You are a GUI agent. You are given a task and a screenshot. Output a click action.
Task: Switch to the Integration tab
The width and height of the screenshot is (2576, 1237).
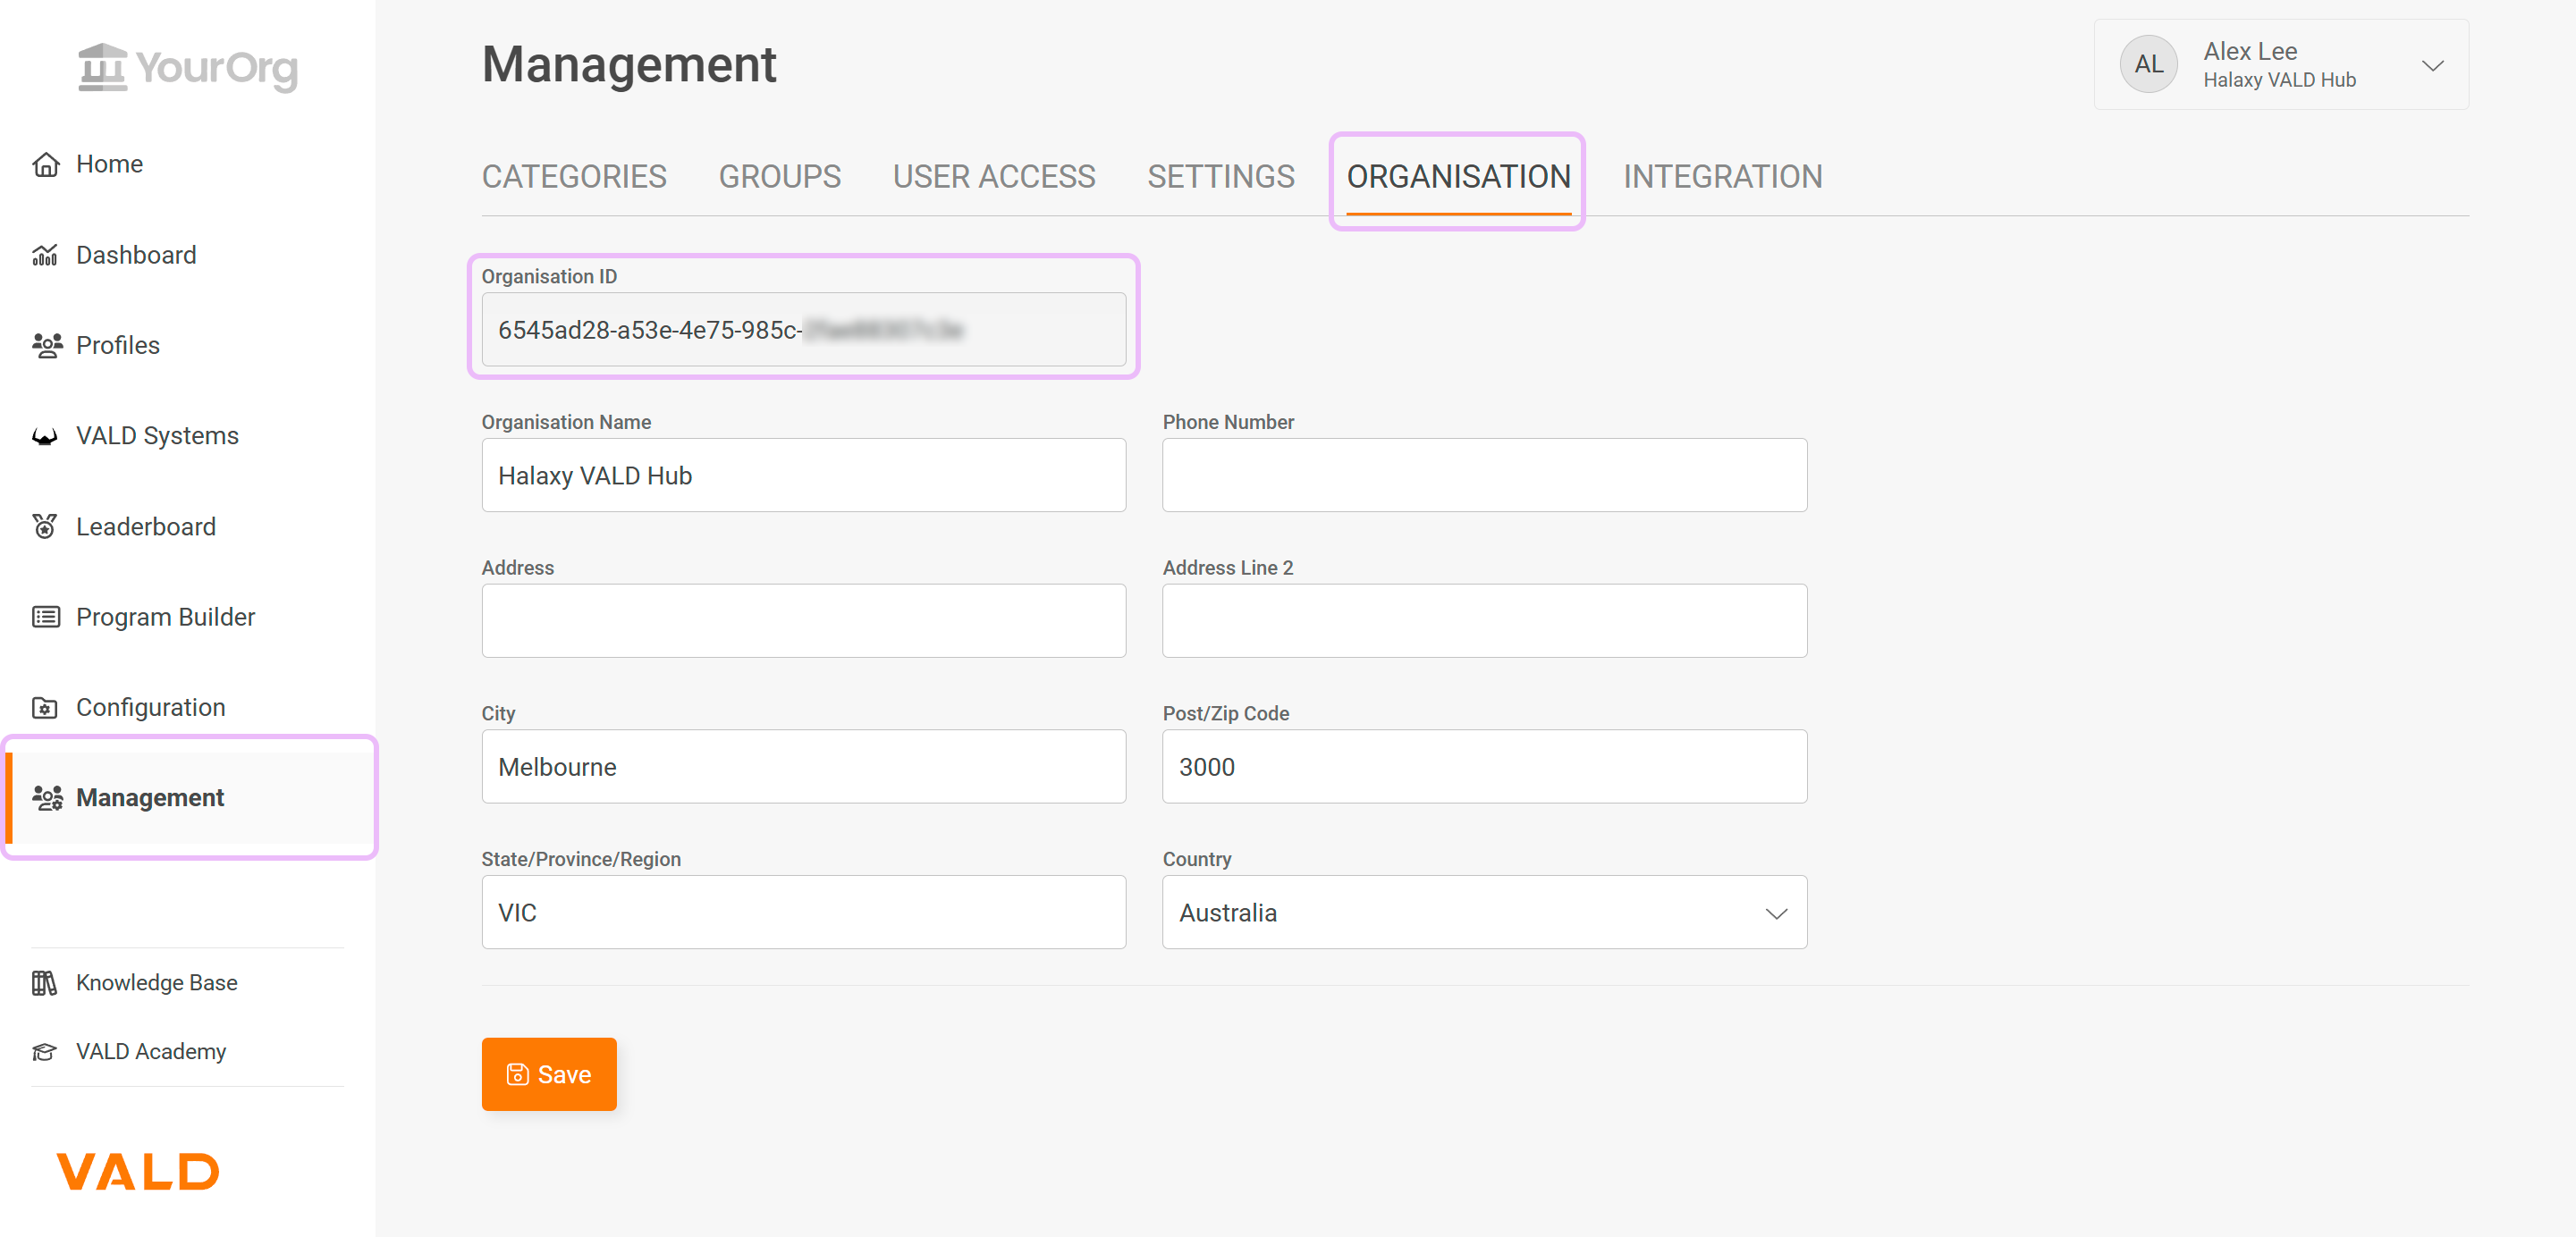[x=1722, y=177]
